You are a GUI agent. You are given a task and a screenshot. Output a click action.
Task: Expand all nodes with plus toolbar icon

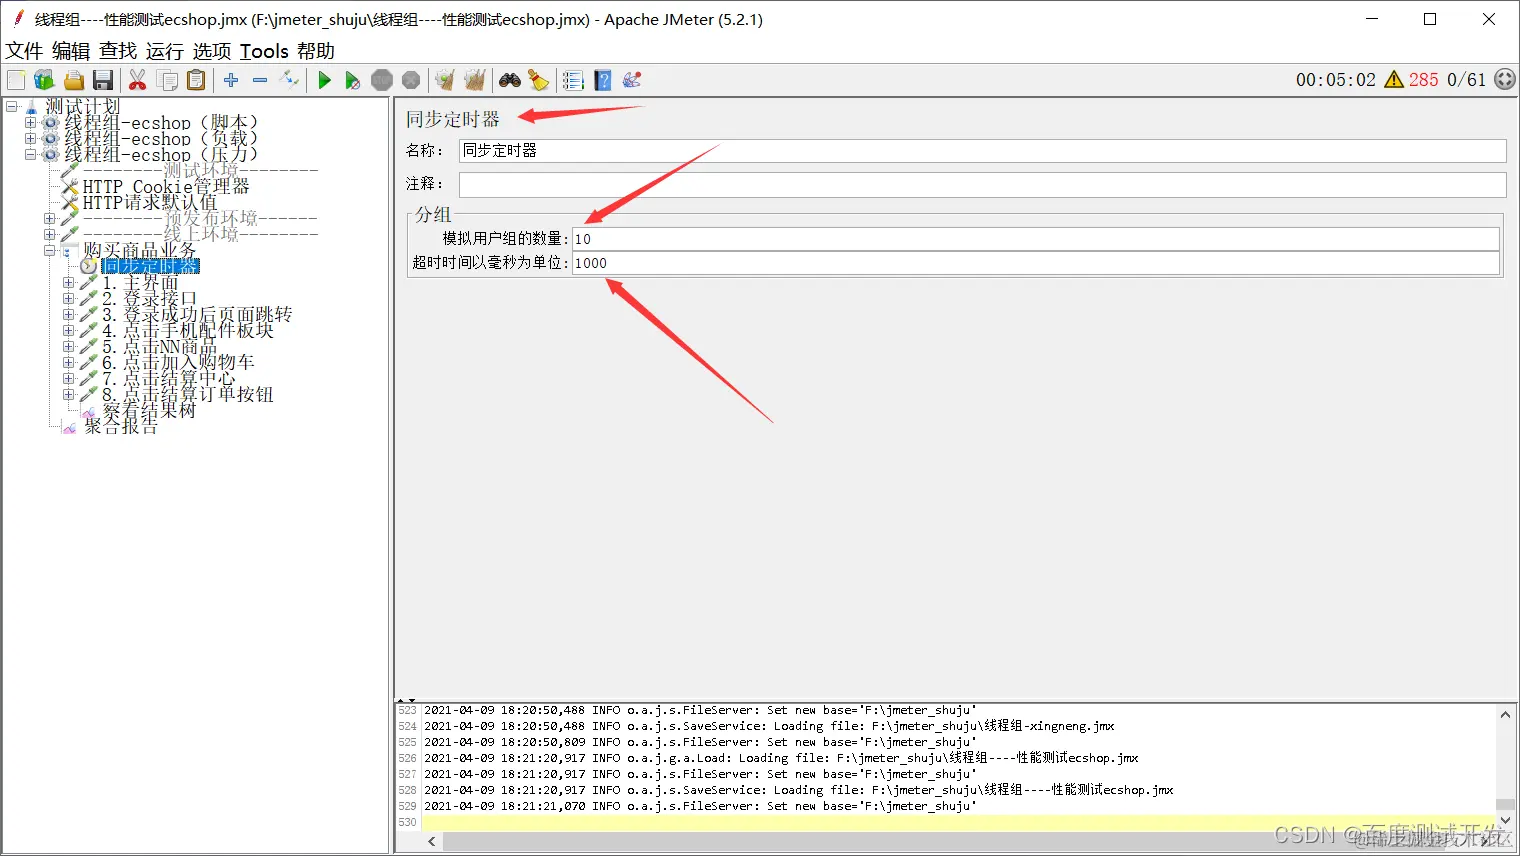231,80
